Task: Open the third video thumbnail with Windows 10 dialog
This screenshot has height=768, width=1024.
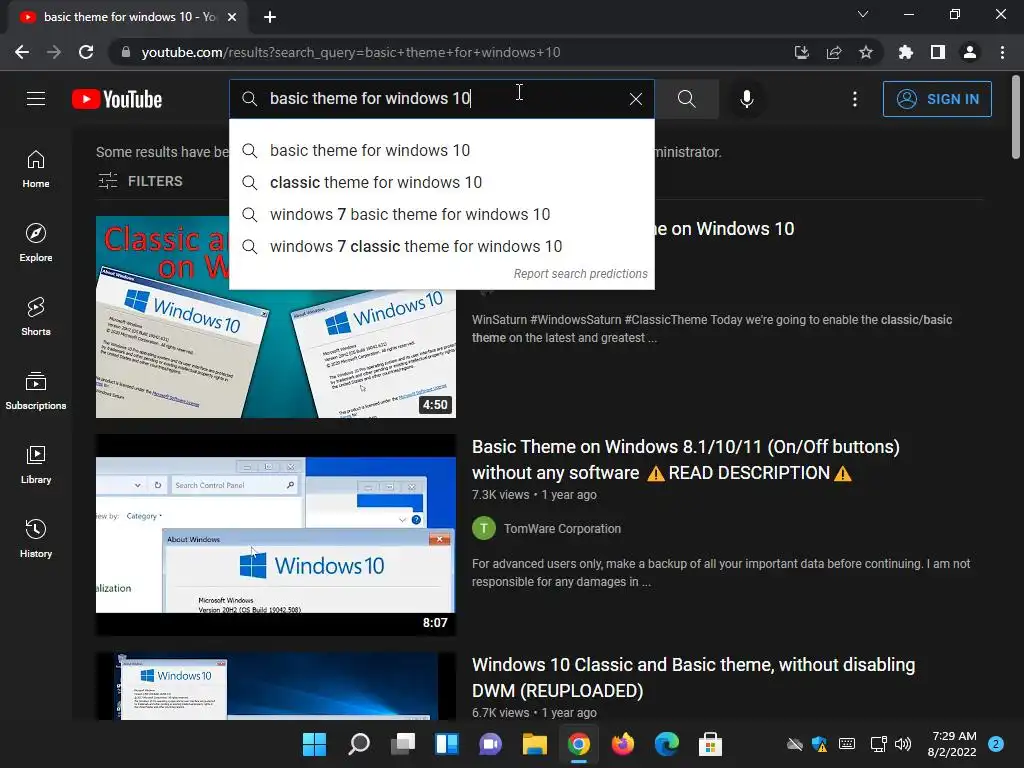Action: pos(276,686)
